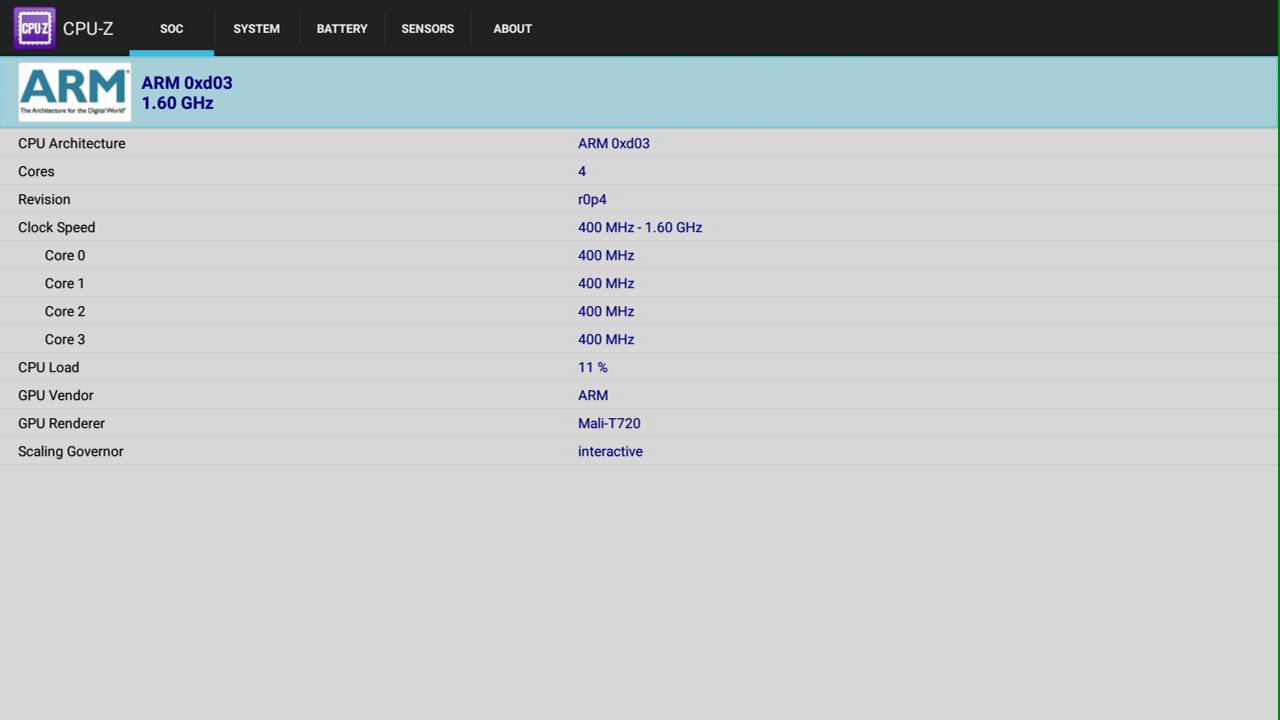Select the 'GPU Vendor' label
1280x720 pixels.
pos(56,395)
